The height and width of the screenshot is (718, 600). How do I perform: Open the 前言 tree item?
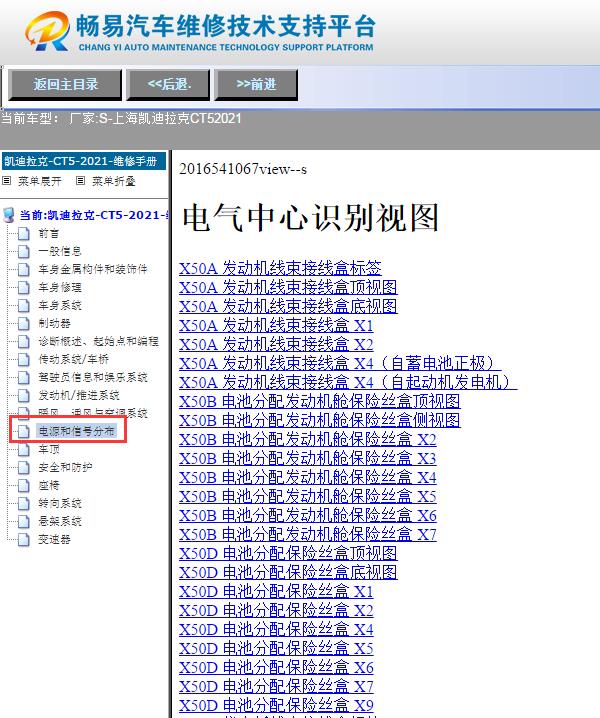(x=49, y=234)
